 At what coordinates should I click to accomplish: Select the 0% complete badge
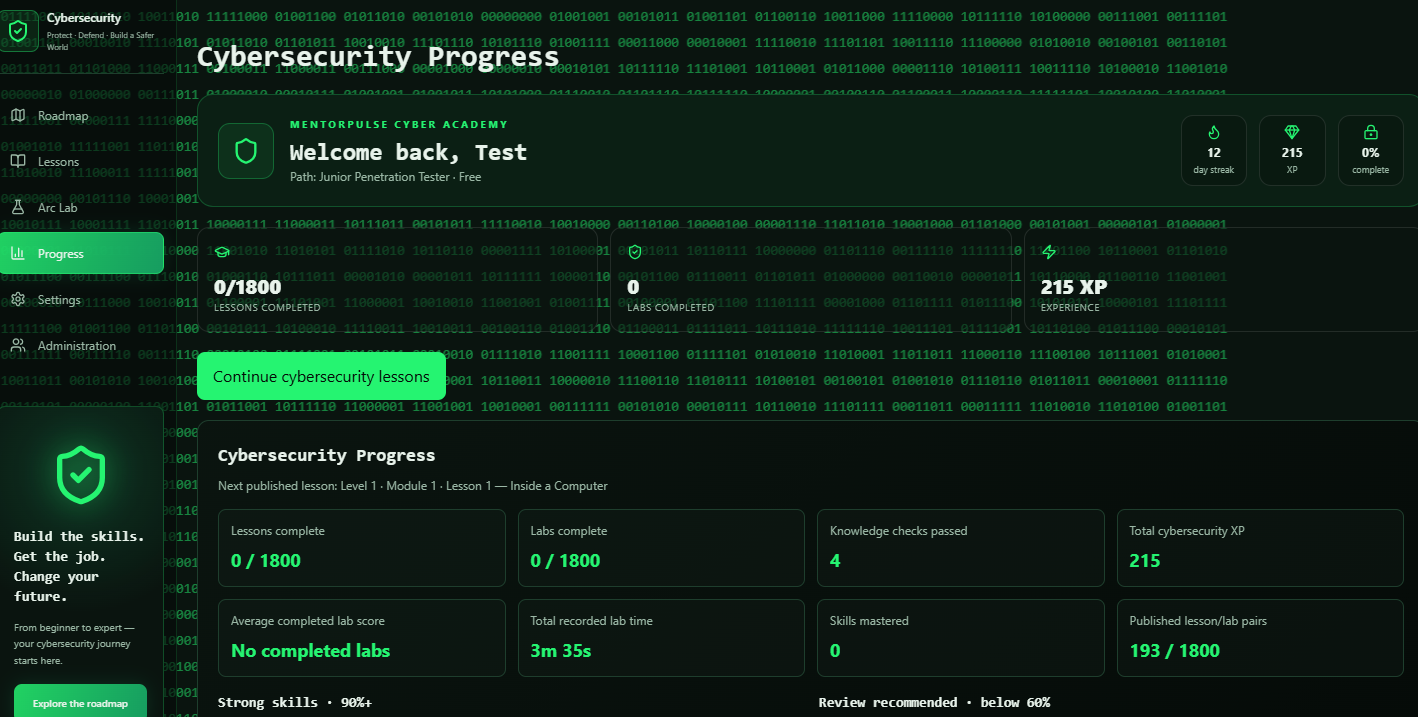[x=1370, y=151]
